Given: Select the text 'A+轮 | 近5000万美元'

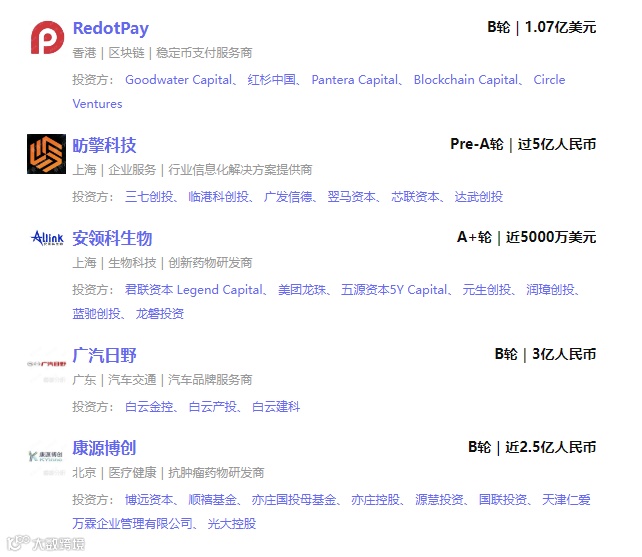Looking at the screenshot, I should coord(527,237).
